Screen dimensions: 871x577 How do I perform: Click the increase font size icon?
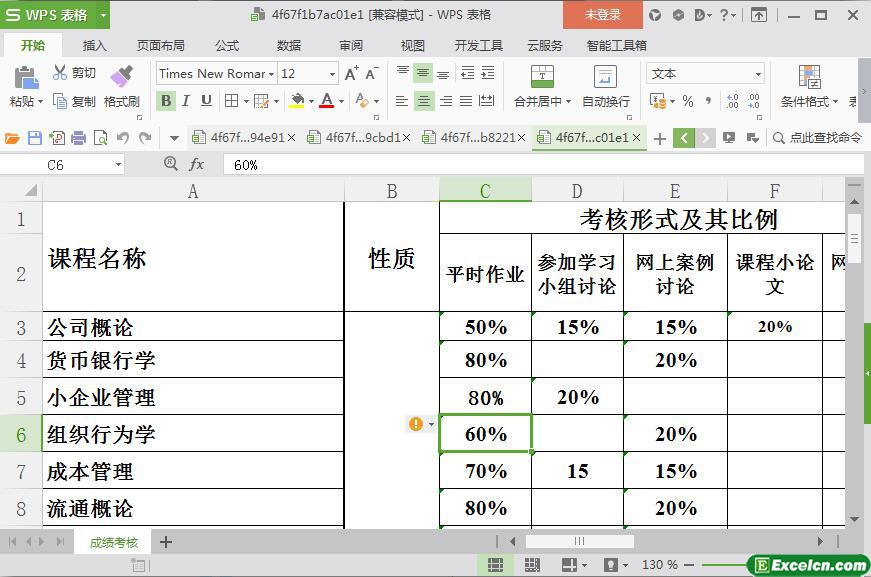tap(351, 73)
